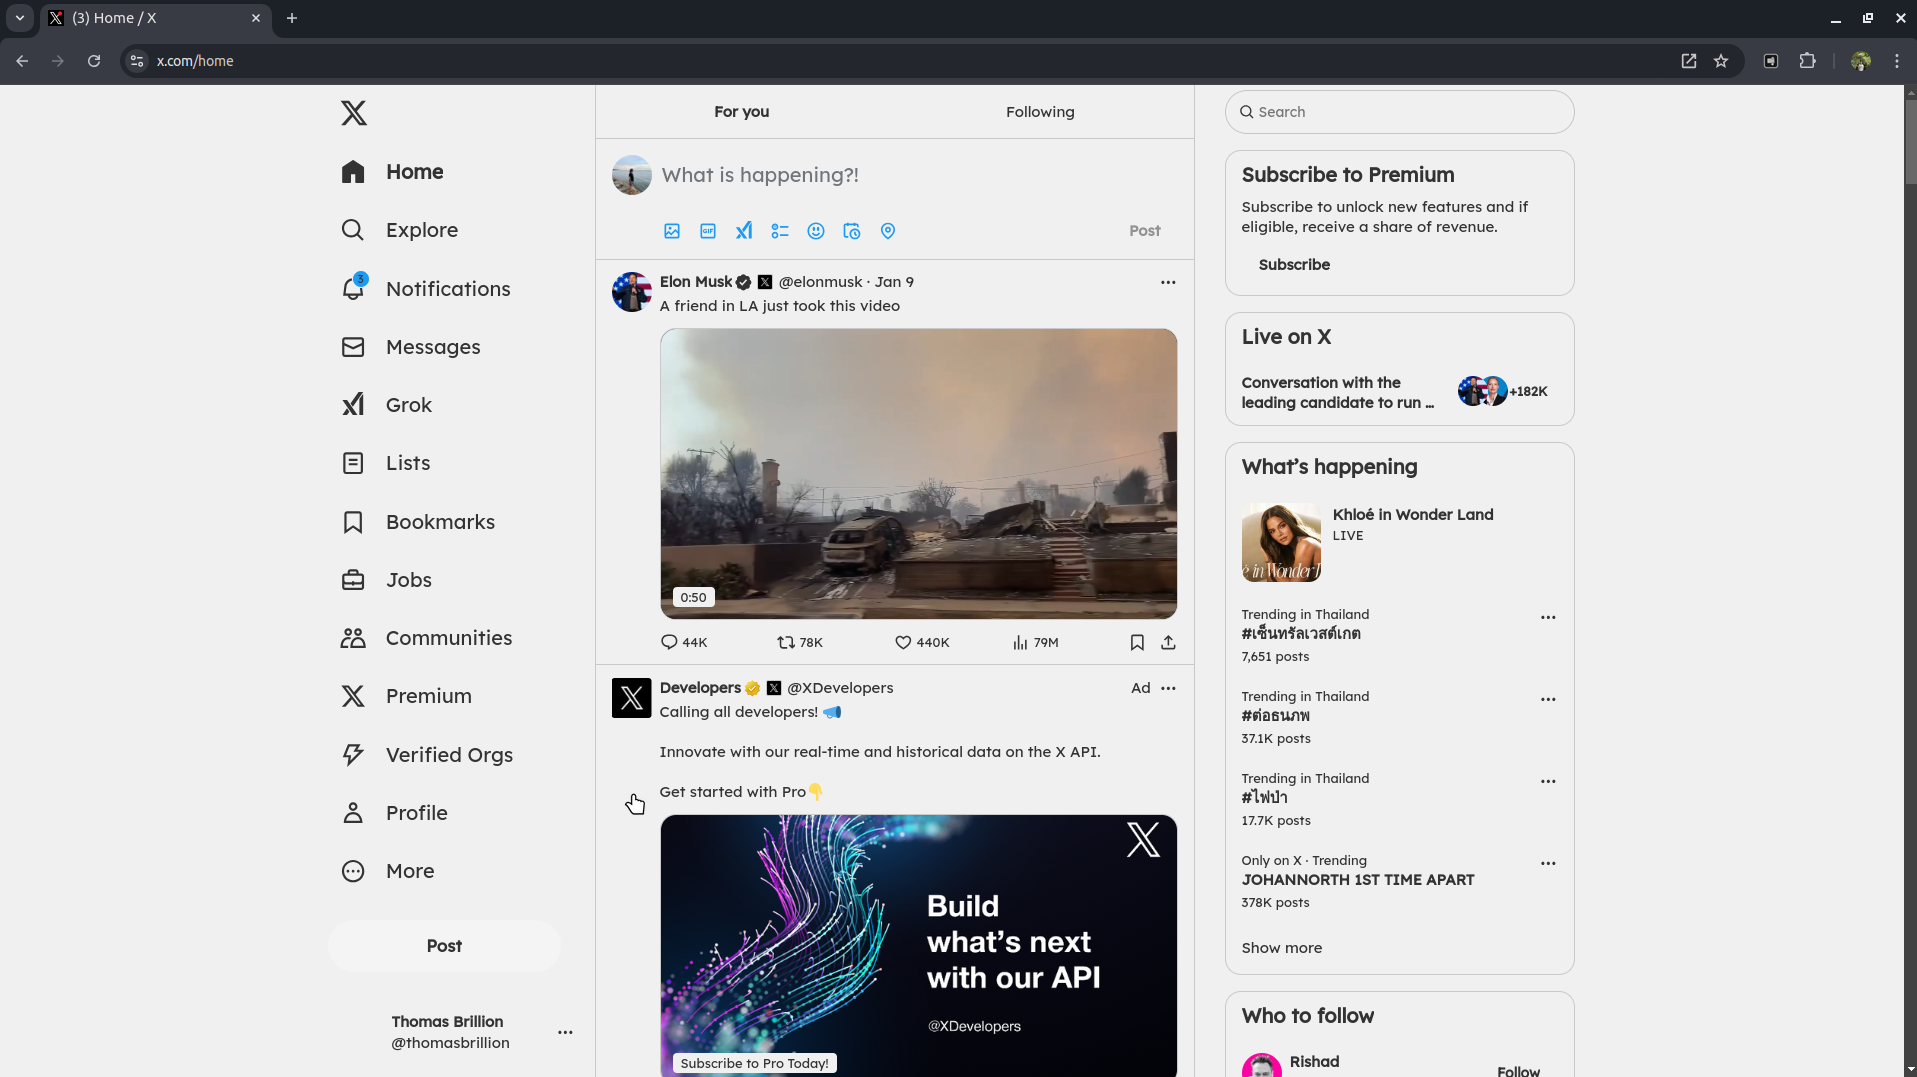
Task: Subscribe to Premium
Action: 1294,264
